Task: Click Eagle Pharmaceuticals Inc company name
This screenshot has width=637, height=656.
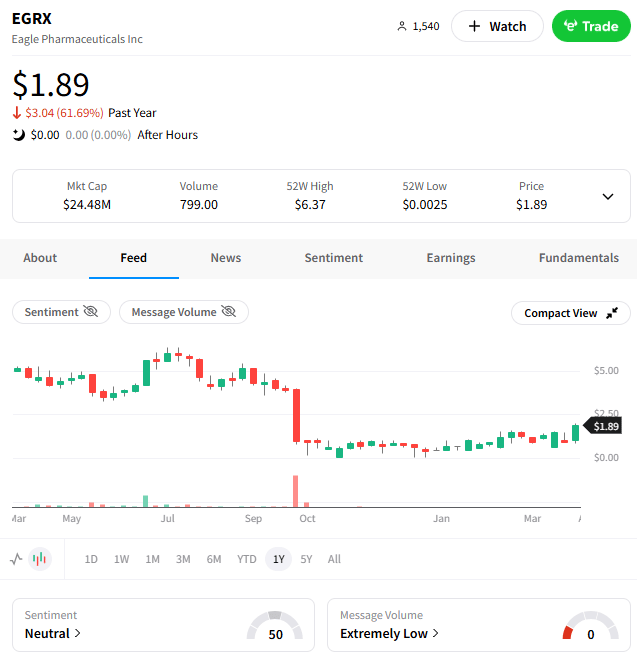Action: pyautogui.click(x=77, y=39)
